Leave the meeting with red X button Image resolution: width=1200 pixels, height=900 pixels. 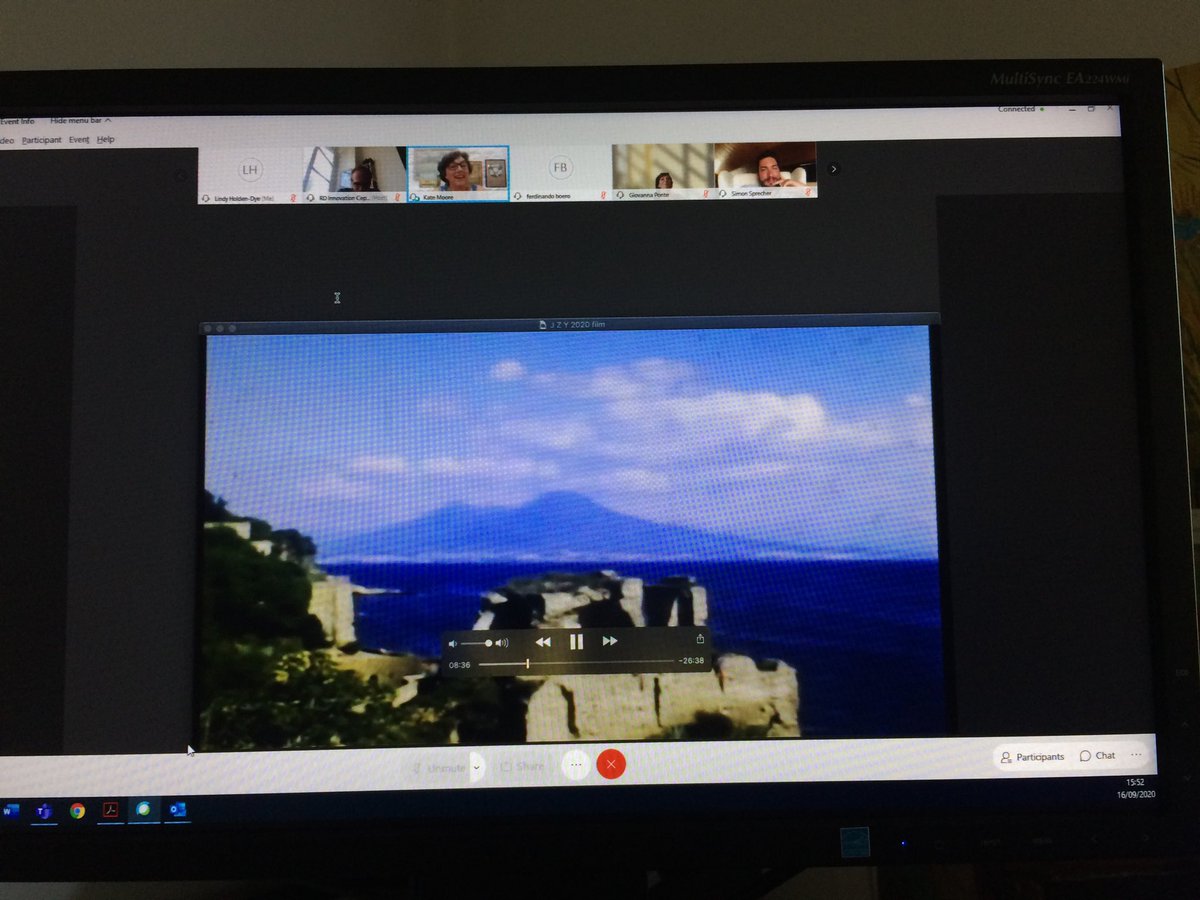611,765
